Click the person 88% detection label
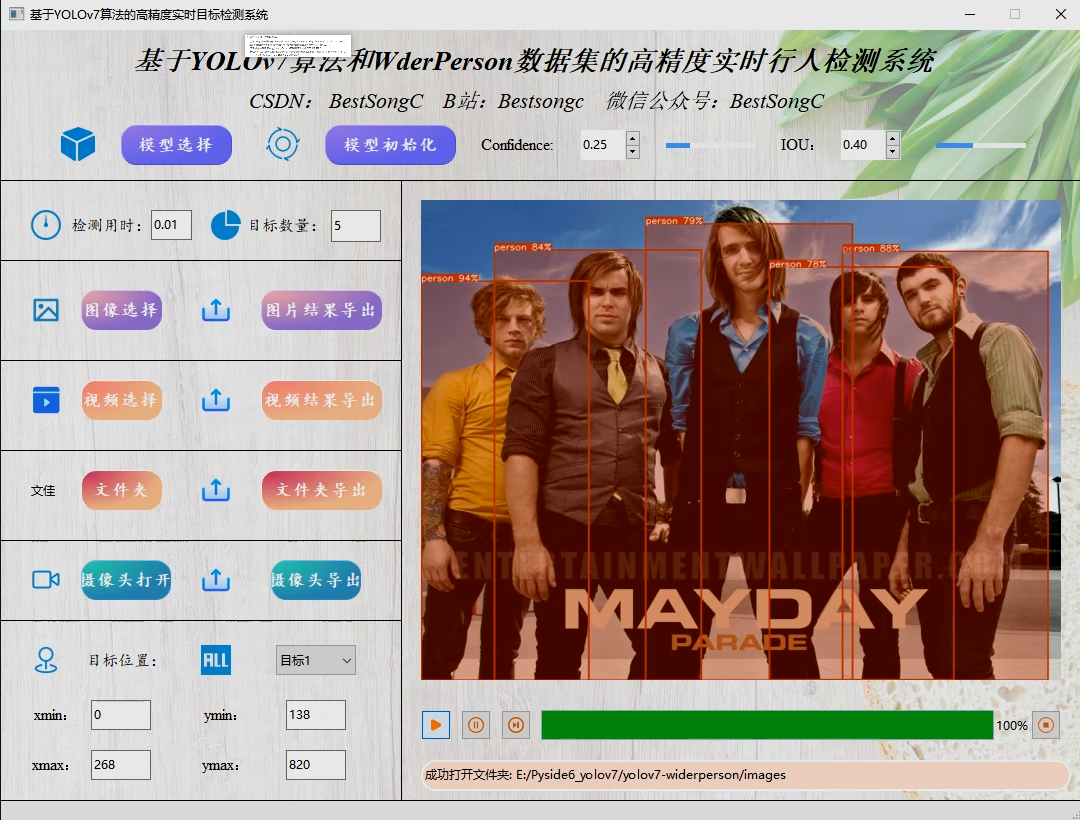Viewport: 1080px width, 820px height. (871, 248)
